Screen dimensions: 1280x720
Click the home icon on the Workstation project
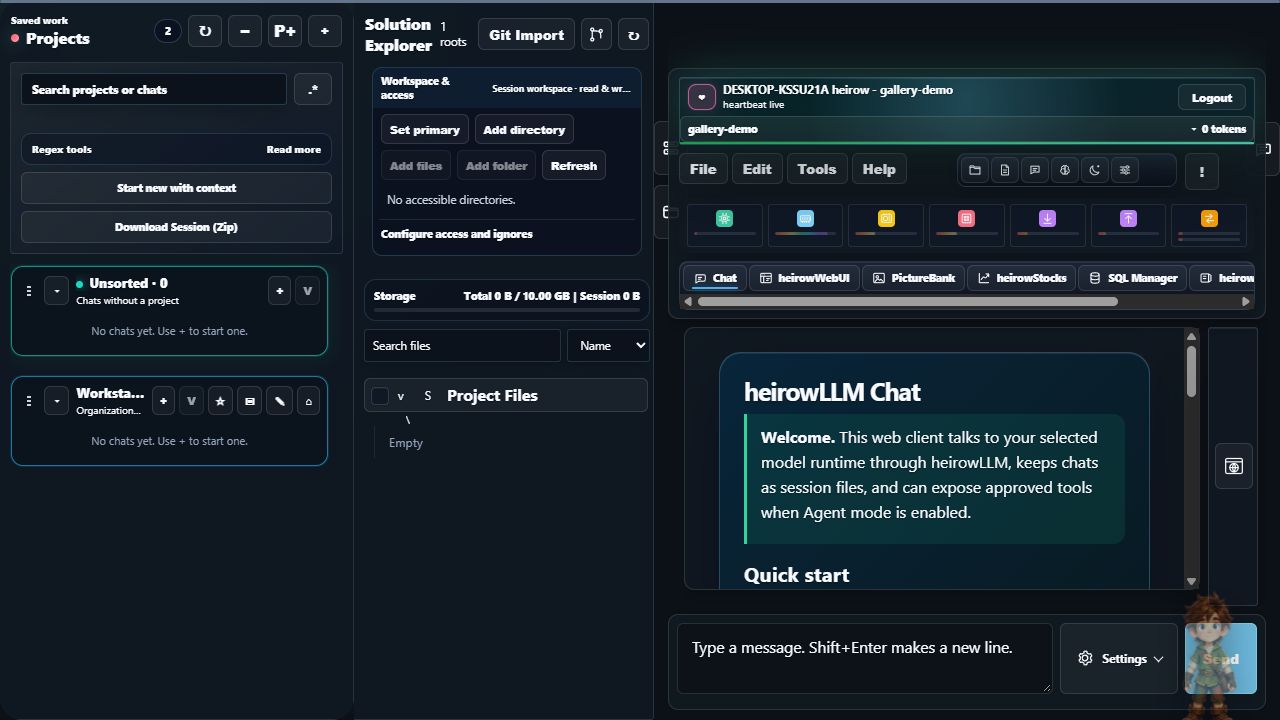tap(309, 401)
